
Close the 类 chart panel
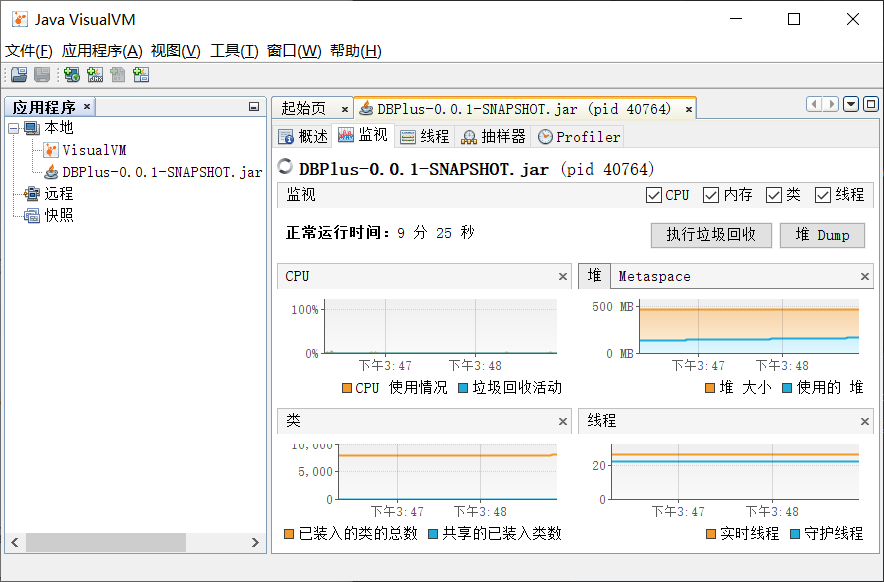563,421
